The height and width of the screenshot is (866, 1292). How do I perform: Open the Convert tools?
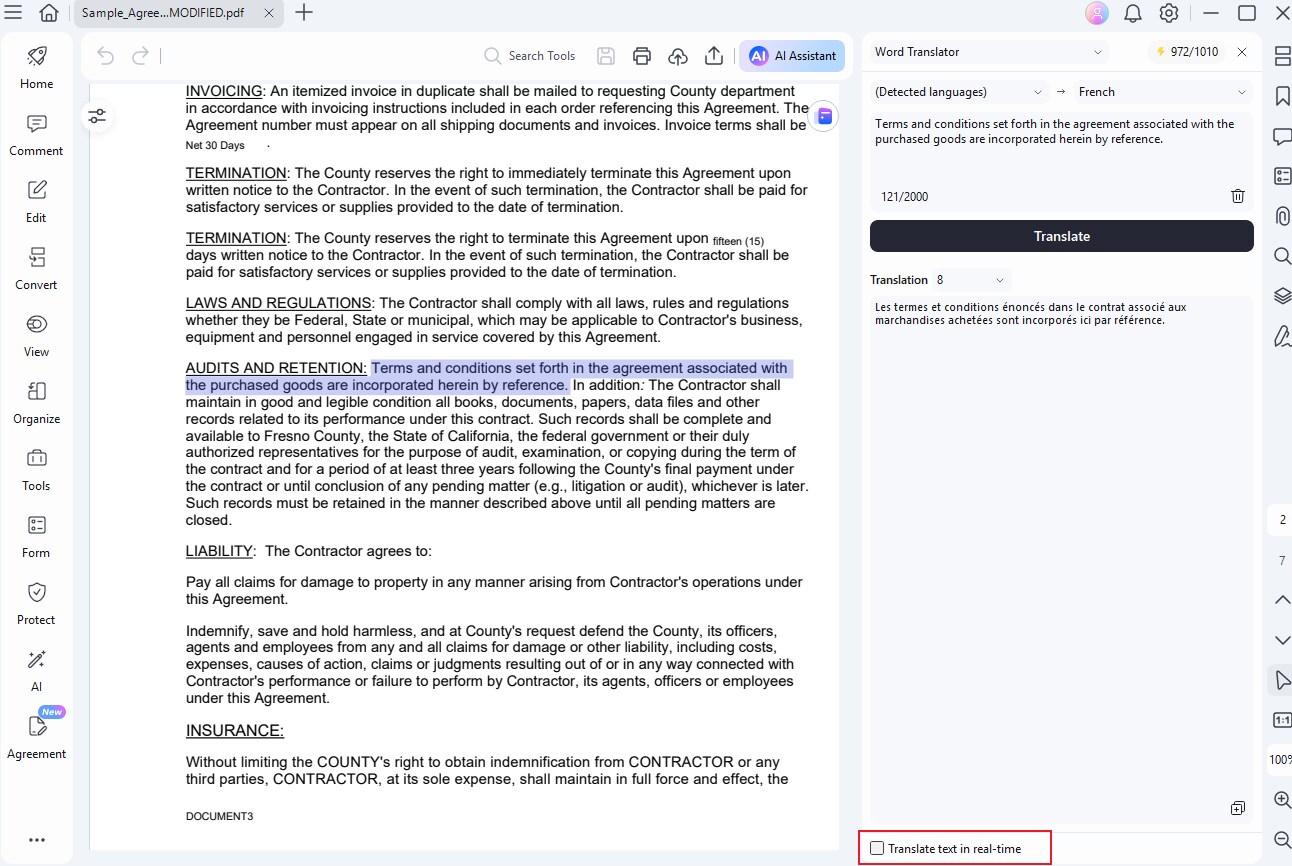pos(37,268)
